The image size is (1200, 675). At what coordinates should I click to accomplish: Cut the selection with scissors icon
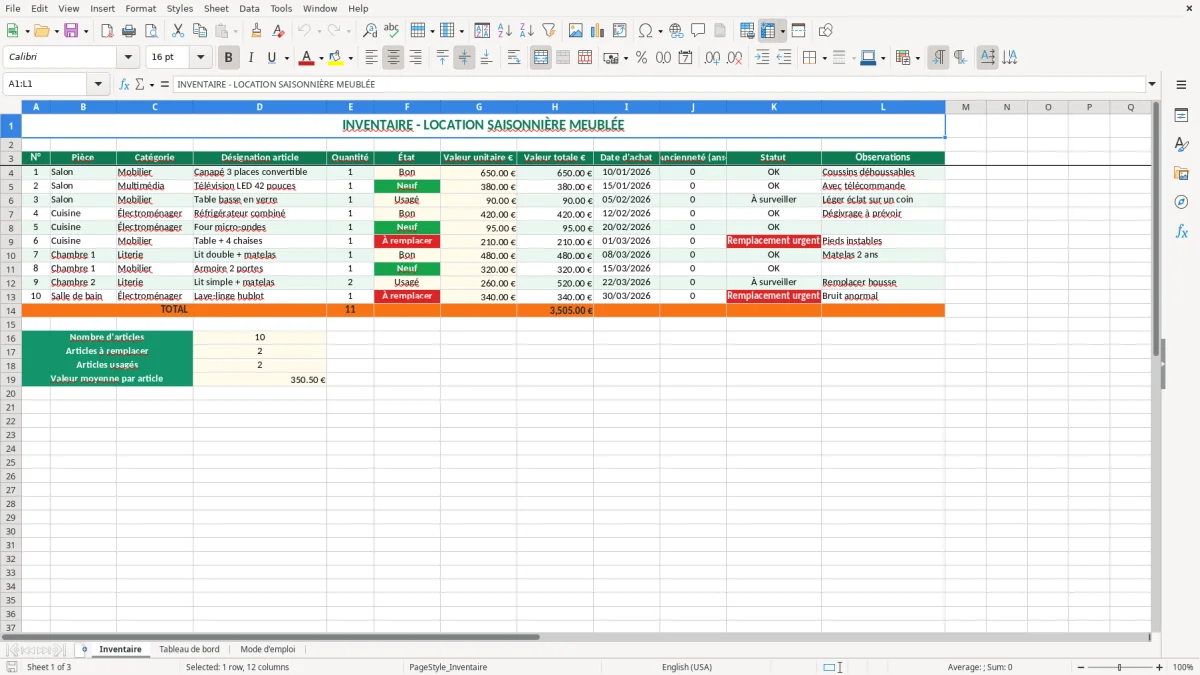(177, 31)
